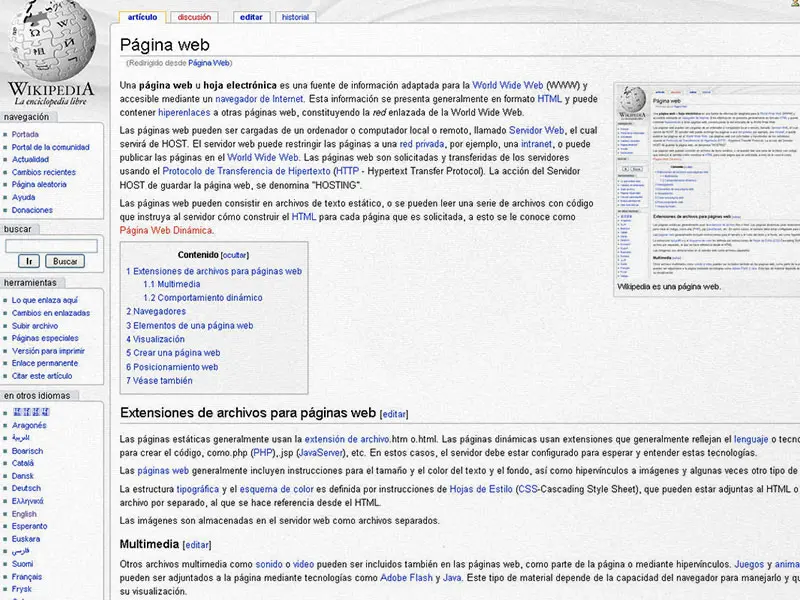The height and width of the screenshot is (600, 800).
Task: Switch to the discusión tab
Action: (x=194, y=17)
